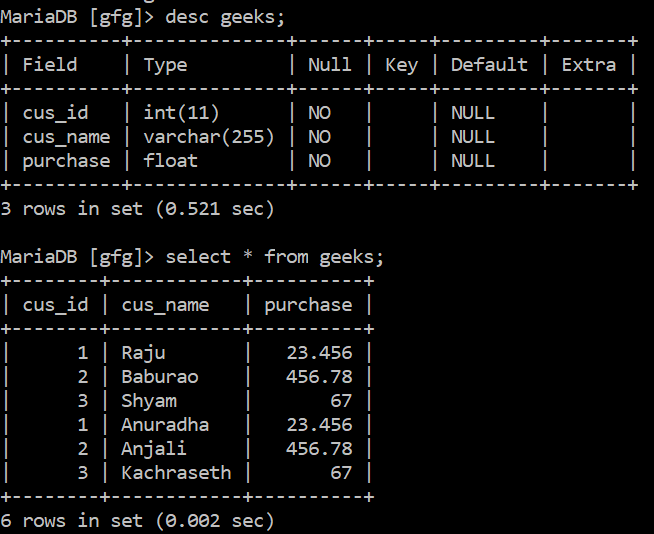Click the '3 rows in set (0.521 sec)' line
This screenshot has height=534, width=654.
(137, 209)
